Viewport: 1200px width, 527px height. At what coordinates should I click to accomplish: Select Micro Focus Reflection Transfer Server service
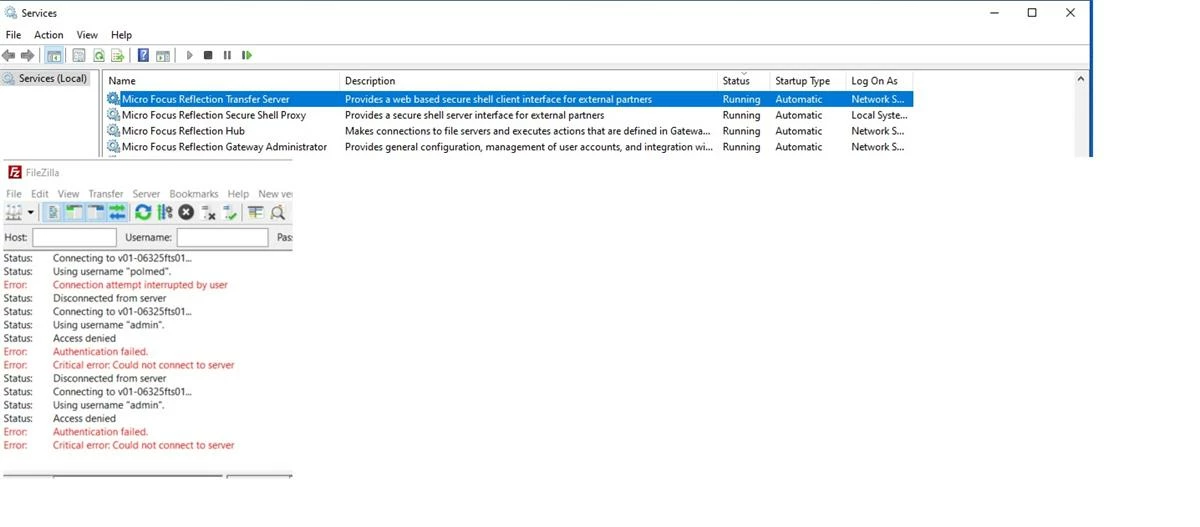click(x=205, y=99)
